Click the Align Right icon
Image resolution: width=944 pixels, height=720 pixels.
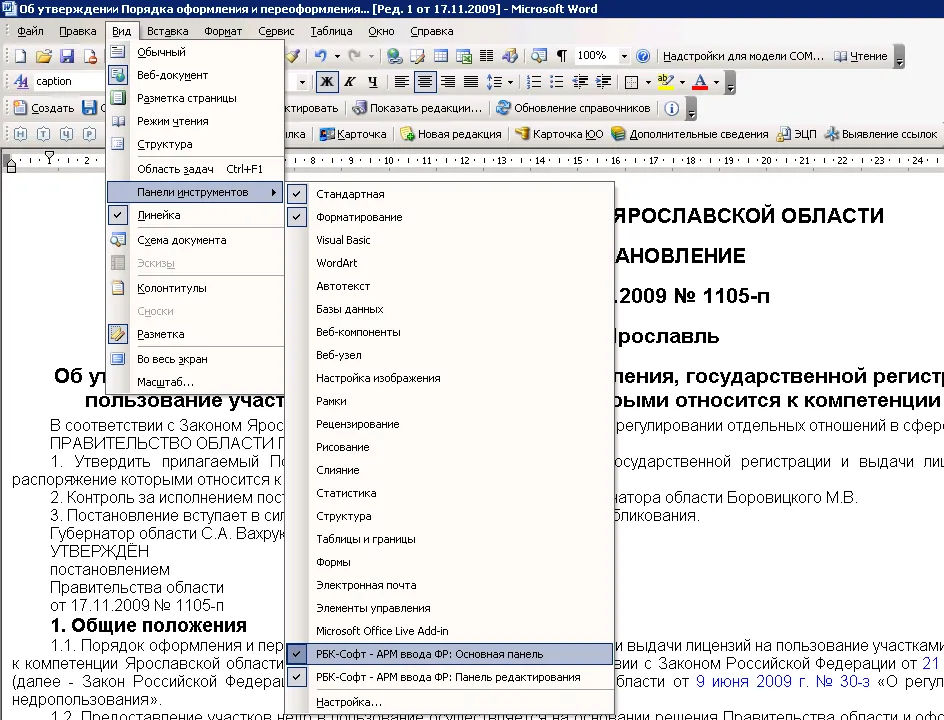447,81
